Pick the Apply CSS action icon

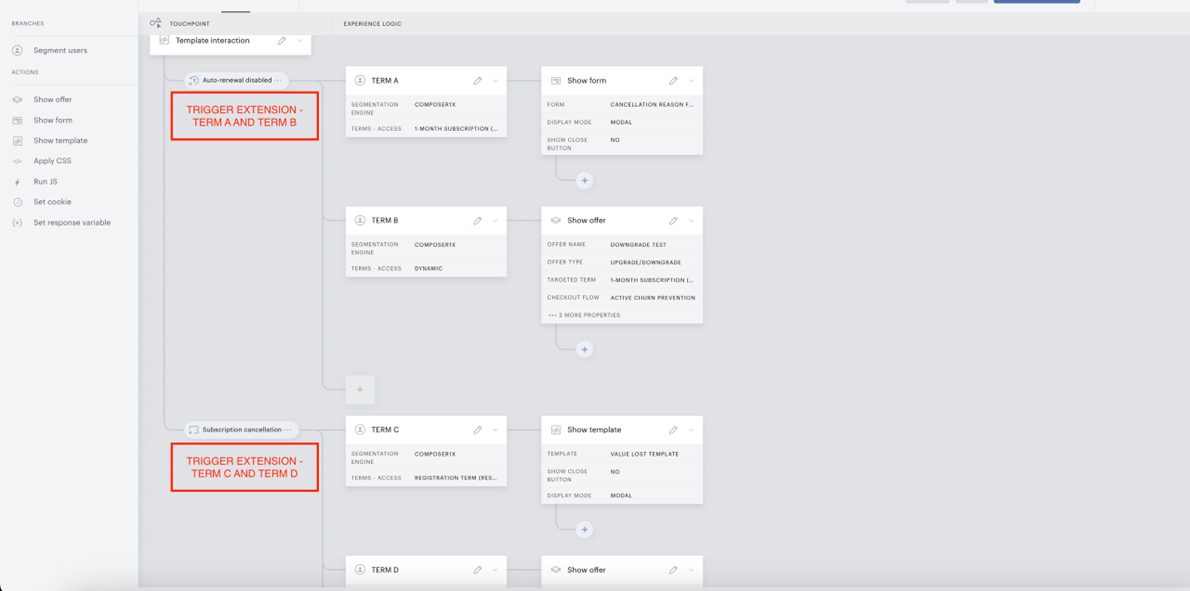[17, 162]
